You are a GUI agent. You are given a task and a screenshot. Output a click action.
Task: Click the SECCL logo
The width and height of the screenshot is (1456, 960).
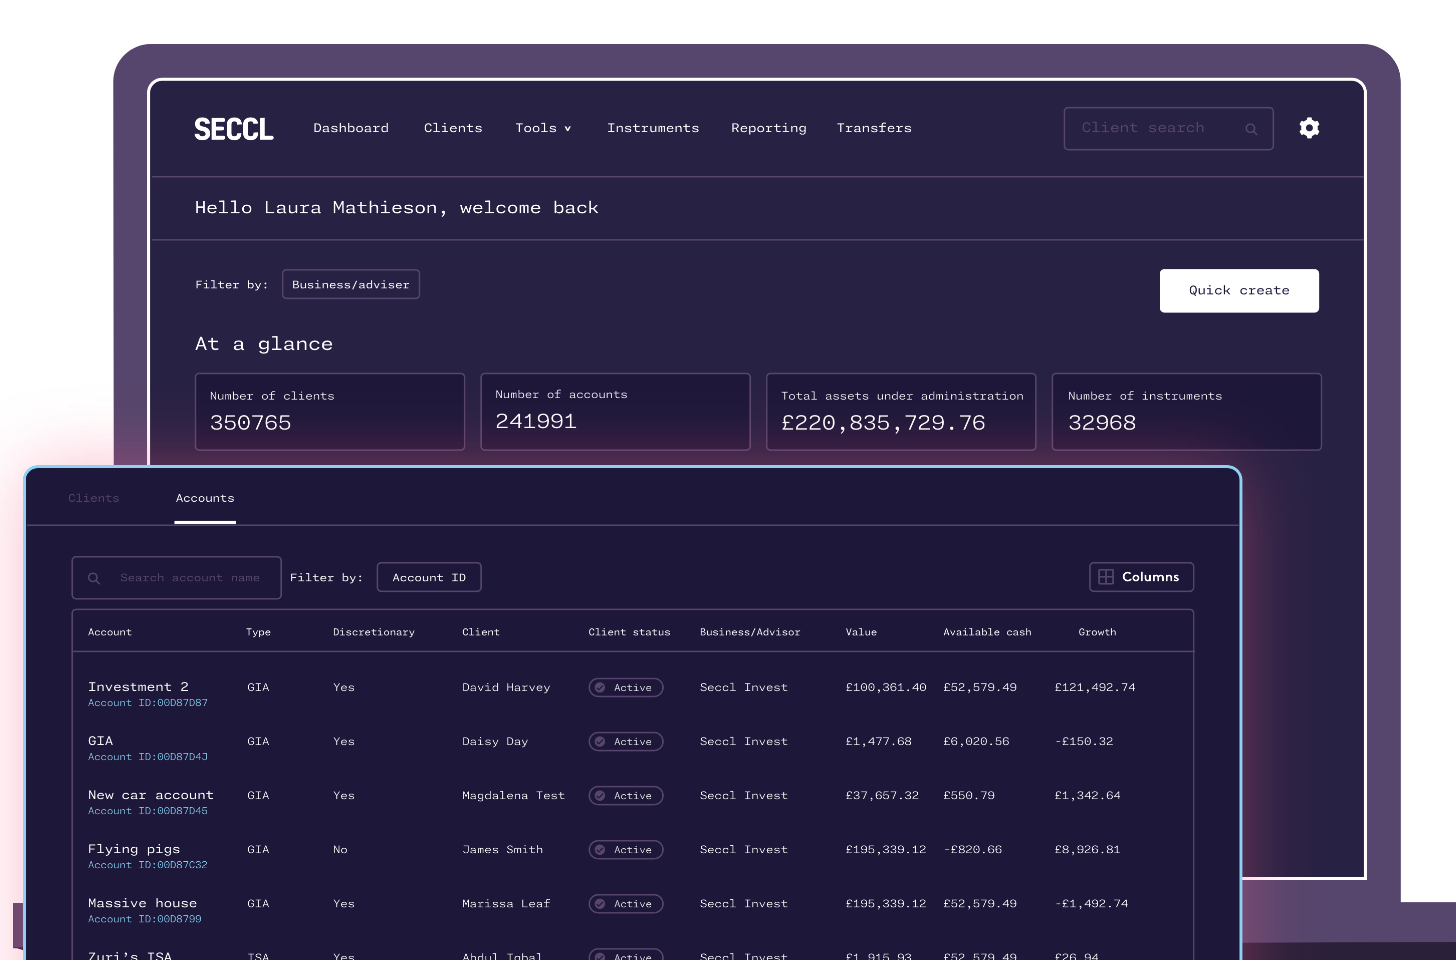click(x=234, y=129)
